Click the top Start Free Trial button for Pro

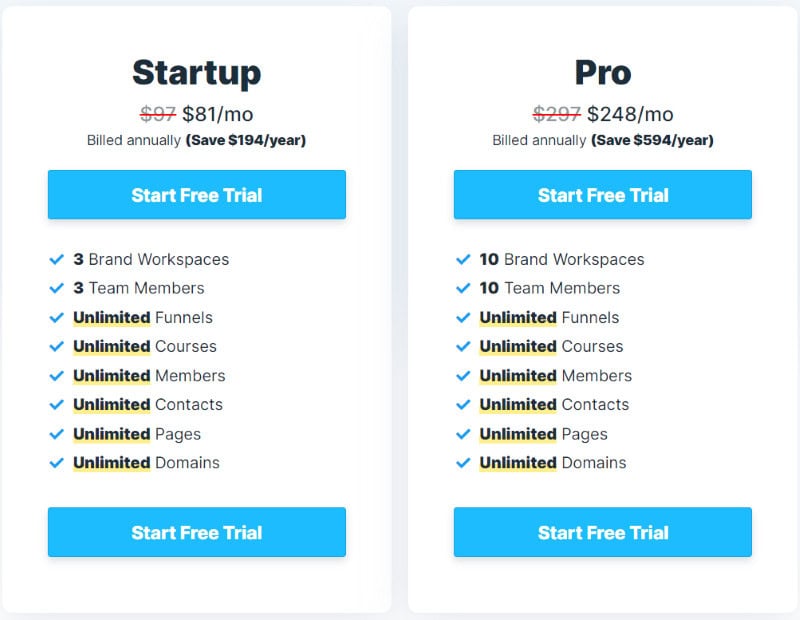point(603,195)
